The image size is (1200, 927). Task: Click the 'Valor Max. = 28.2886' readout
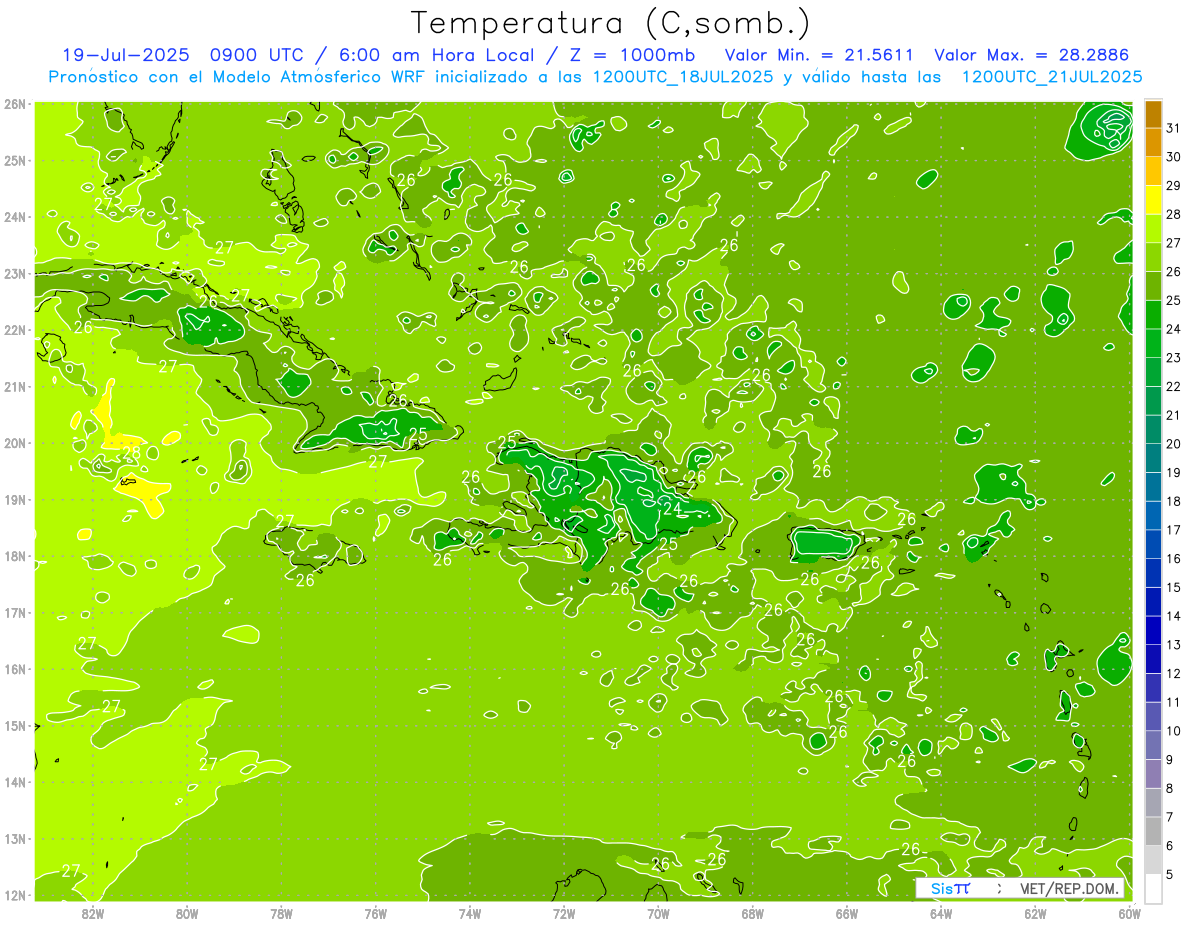1032,55
